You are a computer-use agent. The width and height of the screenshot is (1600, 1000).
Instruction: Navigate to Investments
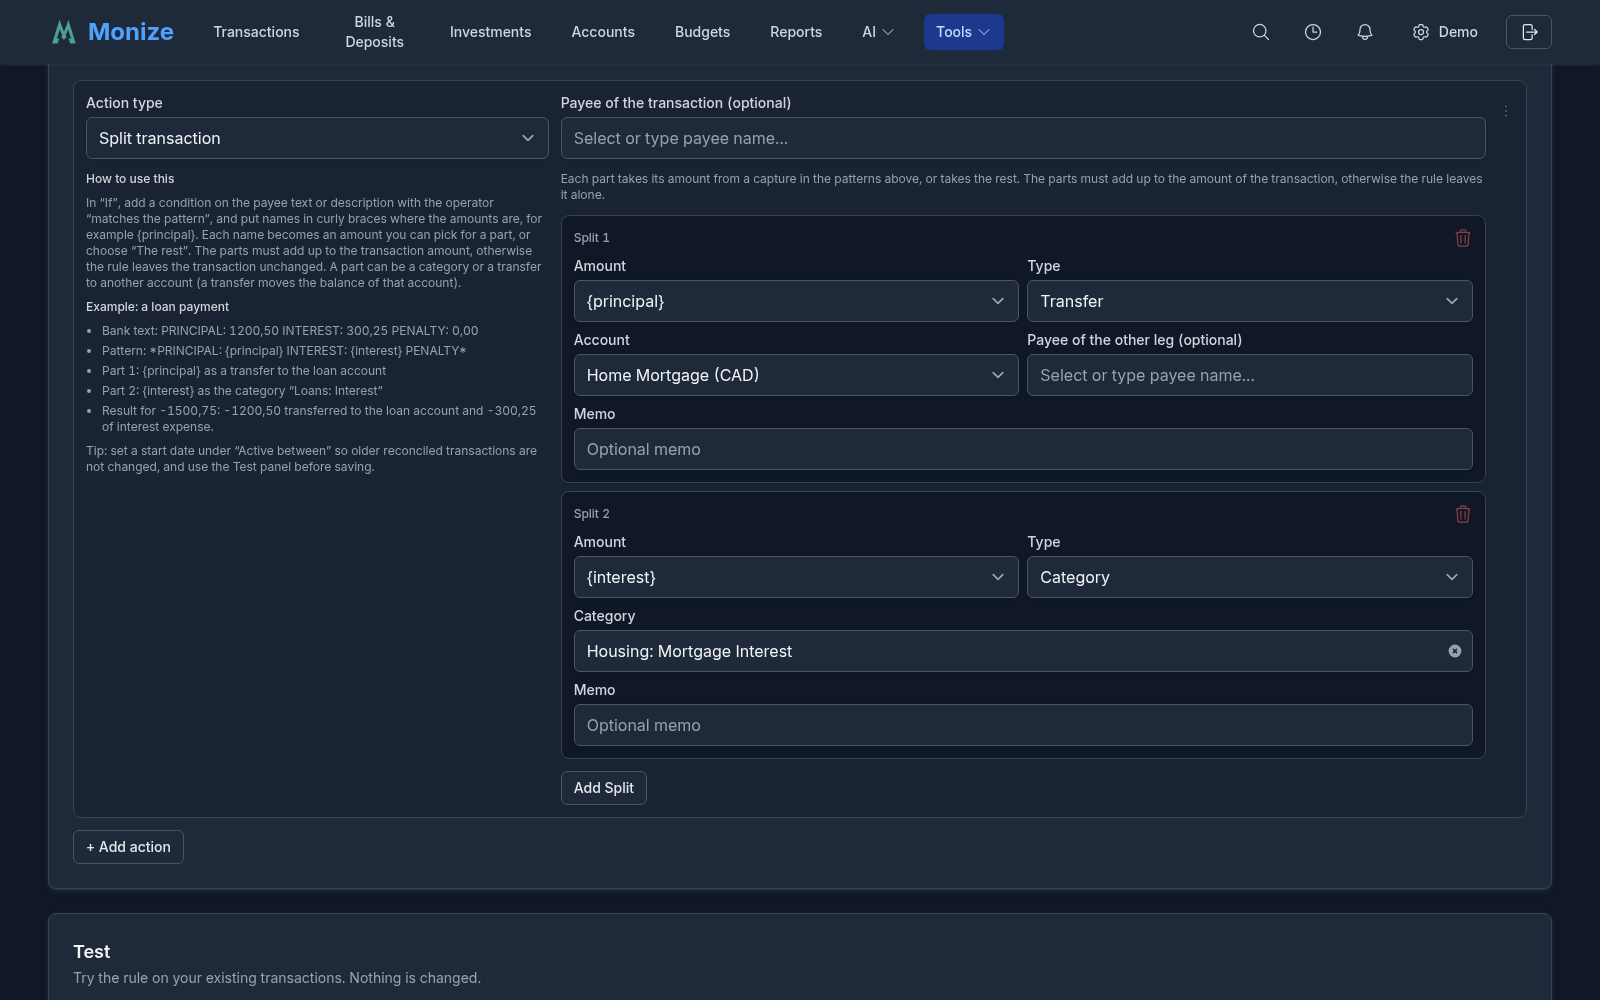[x=490, y=32]
